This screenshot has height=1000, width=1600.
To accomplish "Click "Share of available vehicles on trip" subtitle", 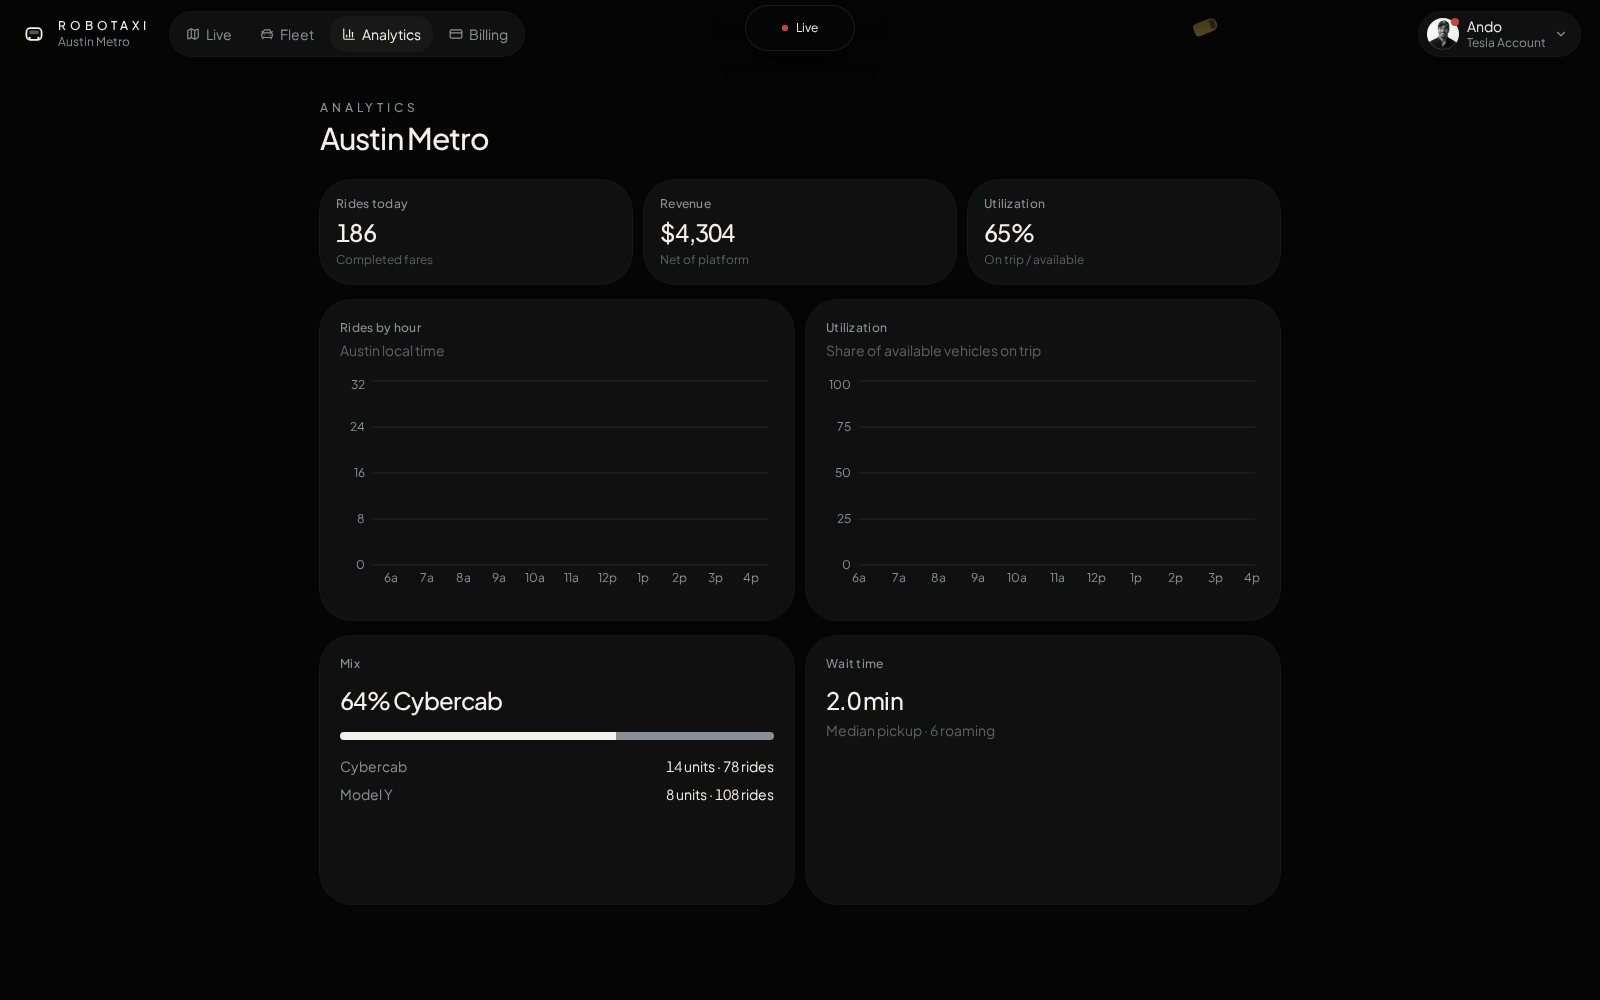I will (x=933, y=351).
